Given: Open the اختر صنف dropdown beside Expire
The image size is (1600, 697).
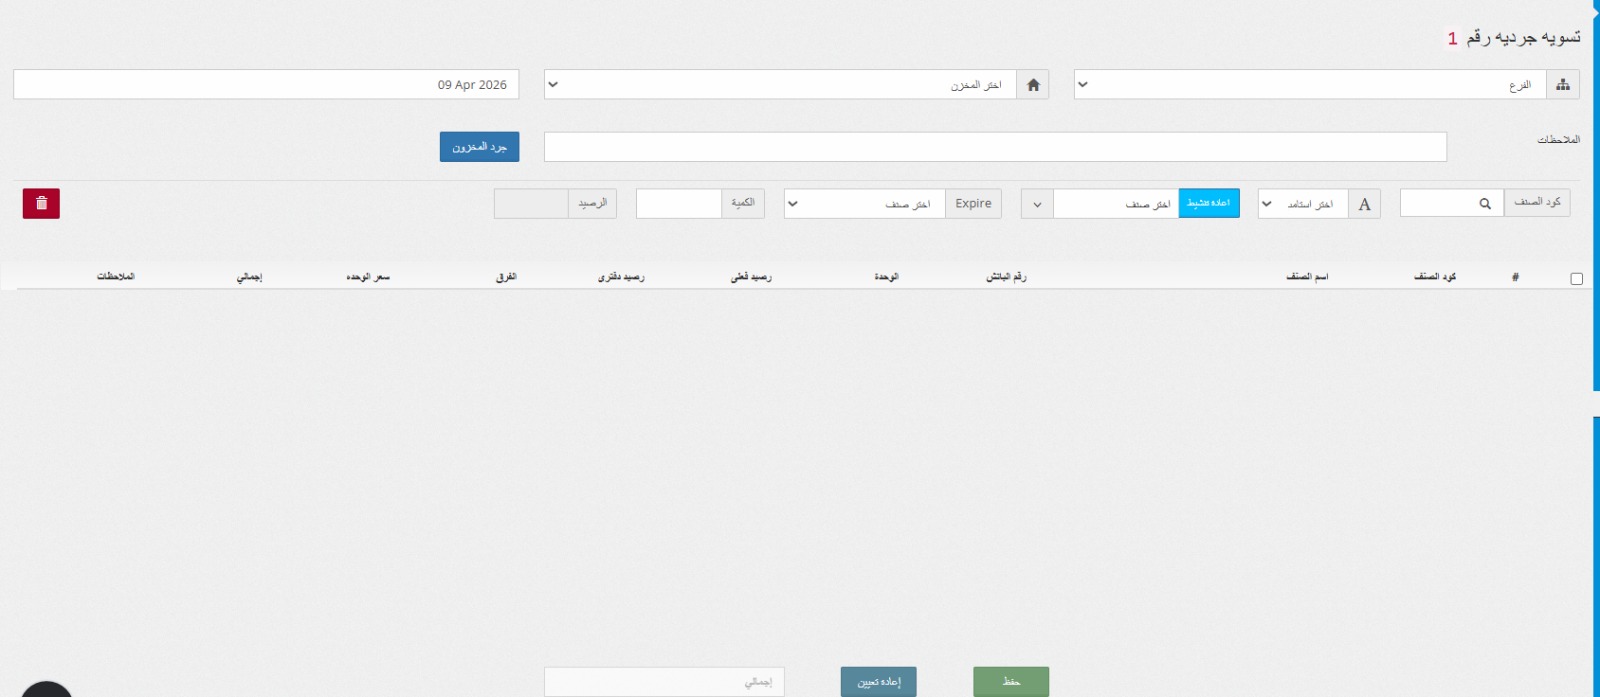Looking at the screenshot, I should [x=865, y=204].
